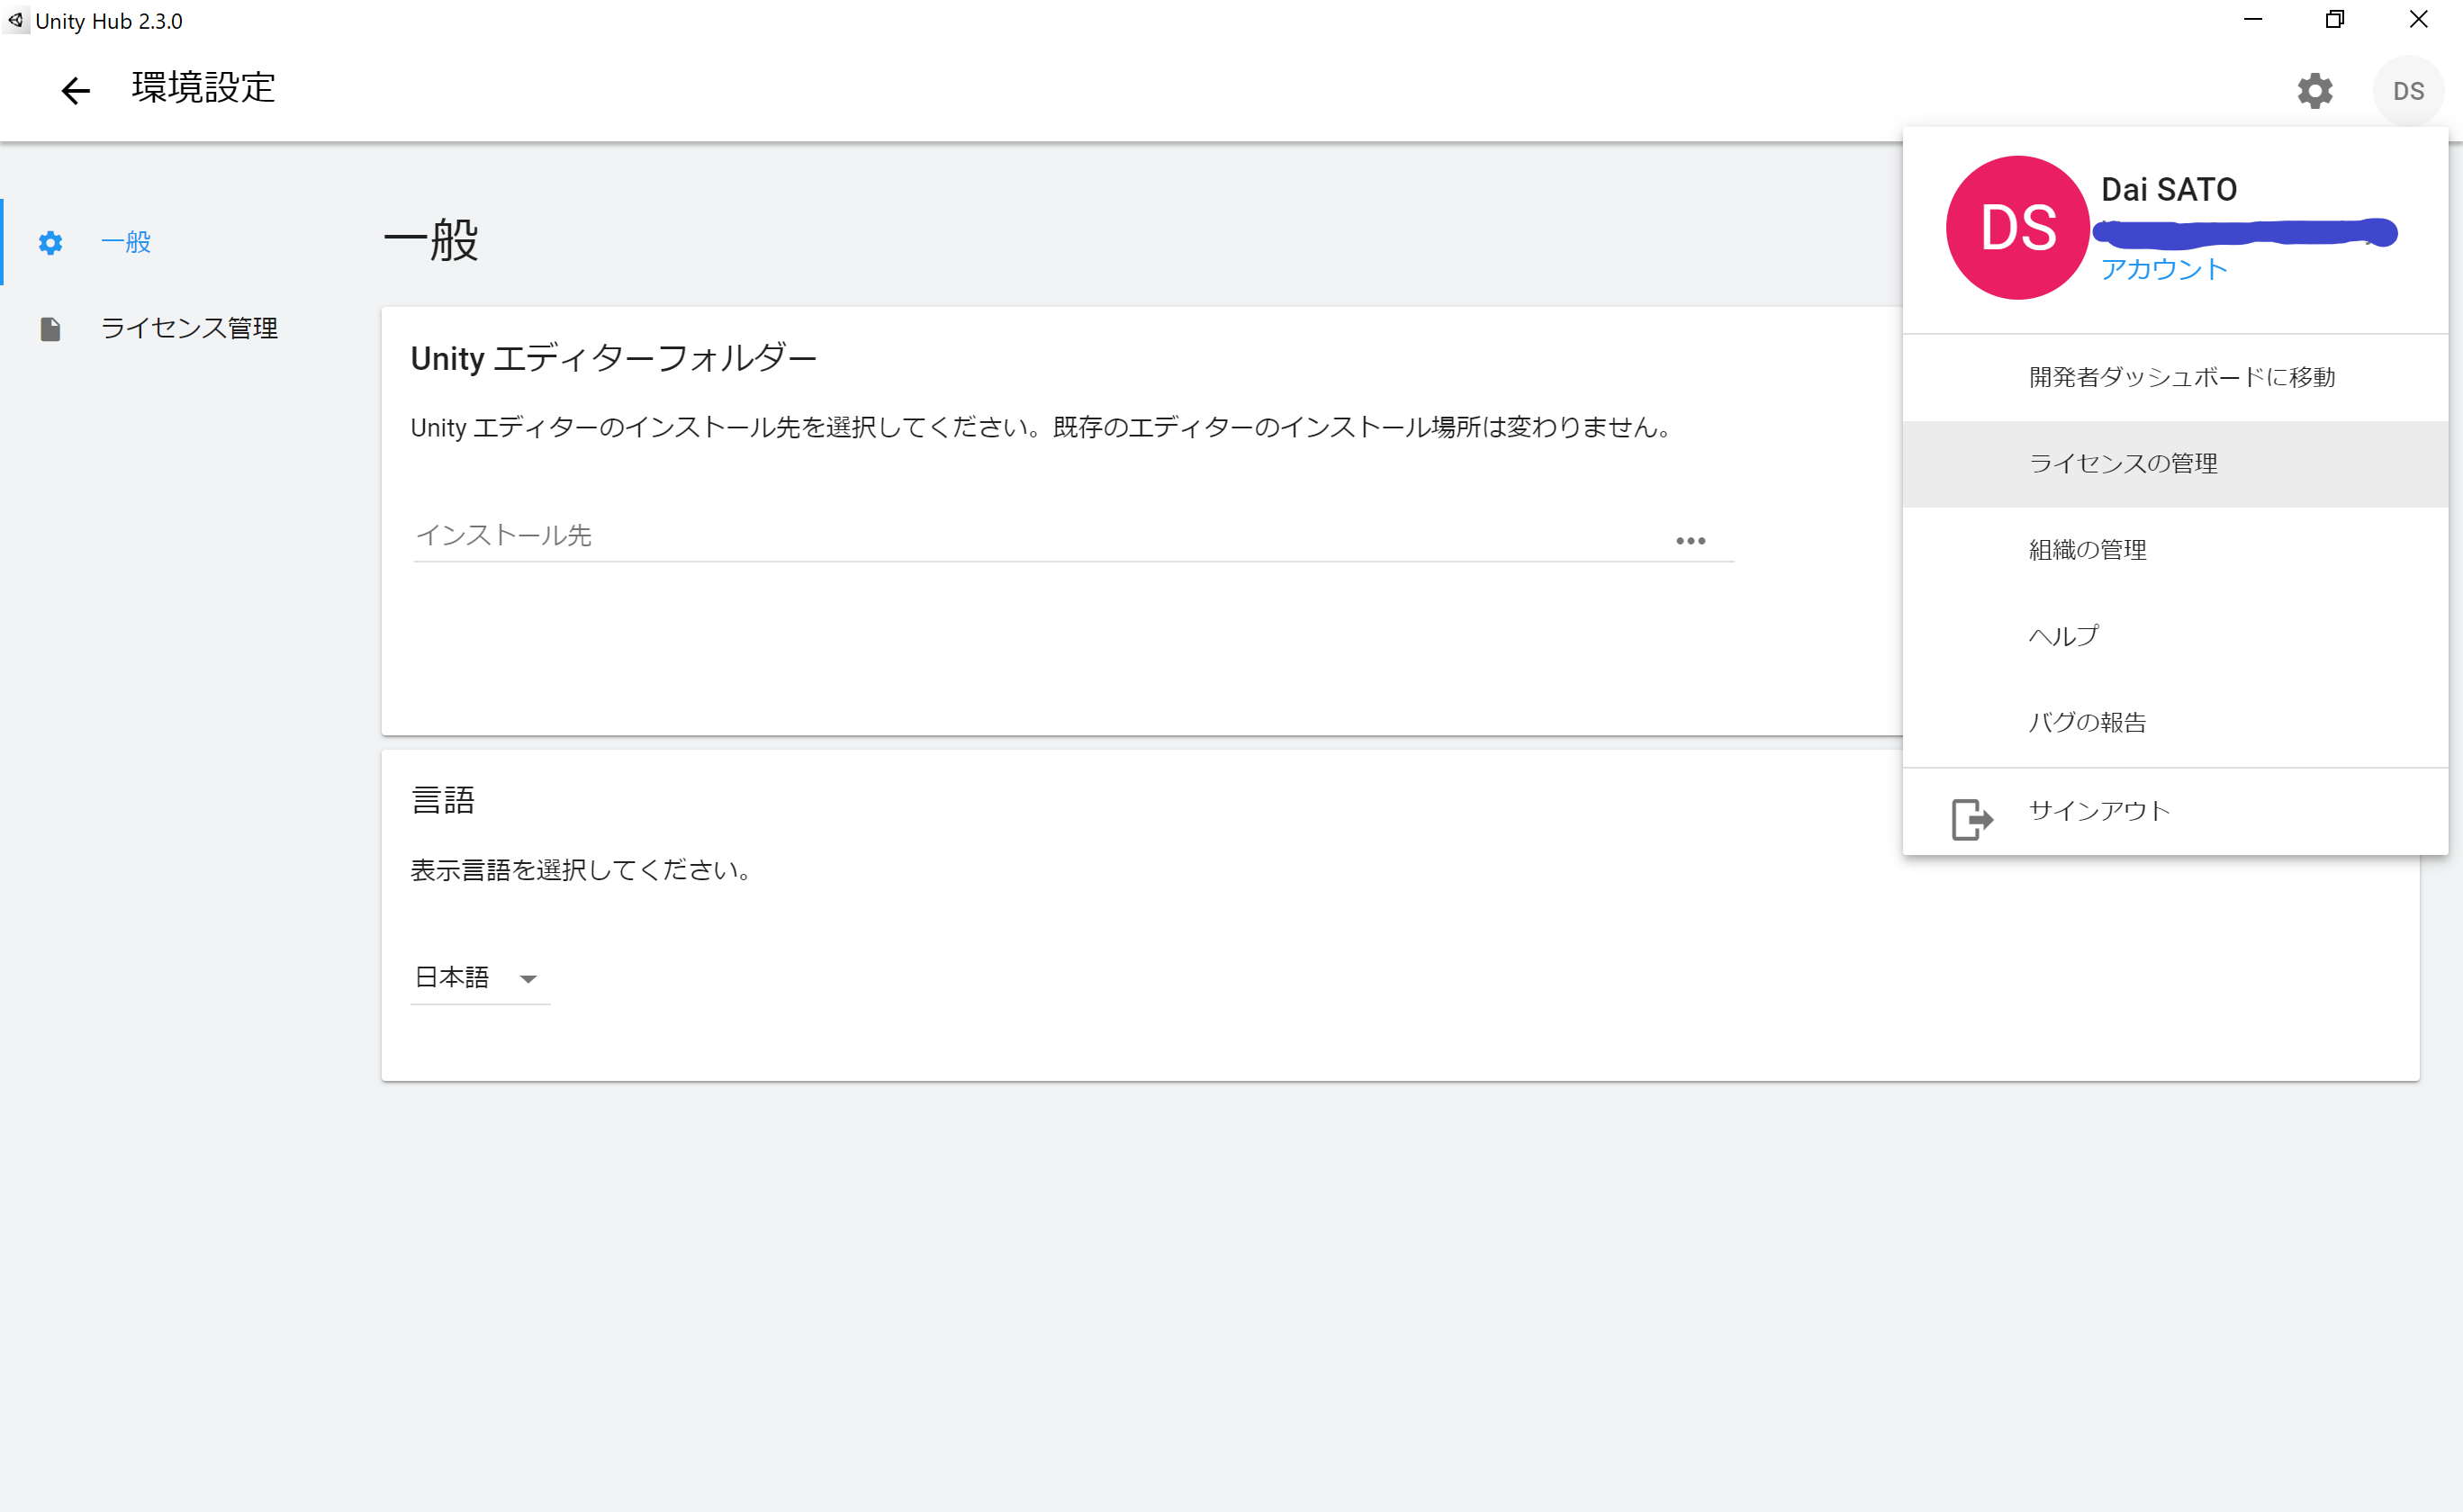
Task: Select ライセンス管理 in the sidebar
Action: pyautogui.click(x=188, y=329)
